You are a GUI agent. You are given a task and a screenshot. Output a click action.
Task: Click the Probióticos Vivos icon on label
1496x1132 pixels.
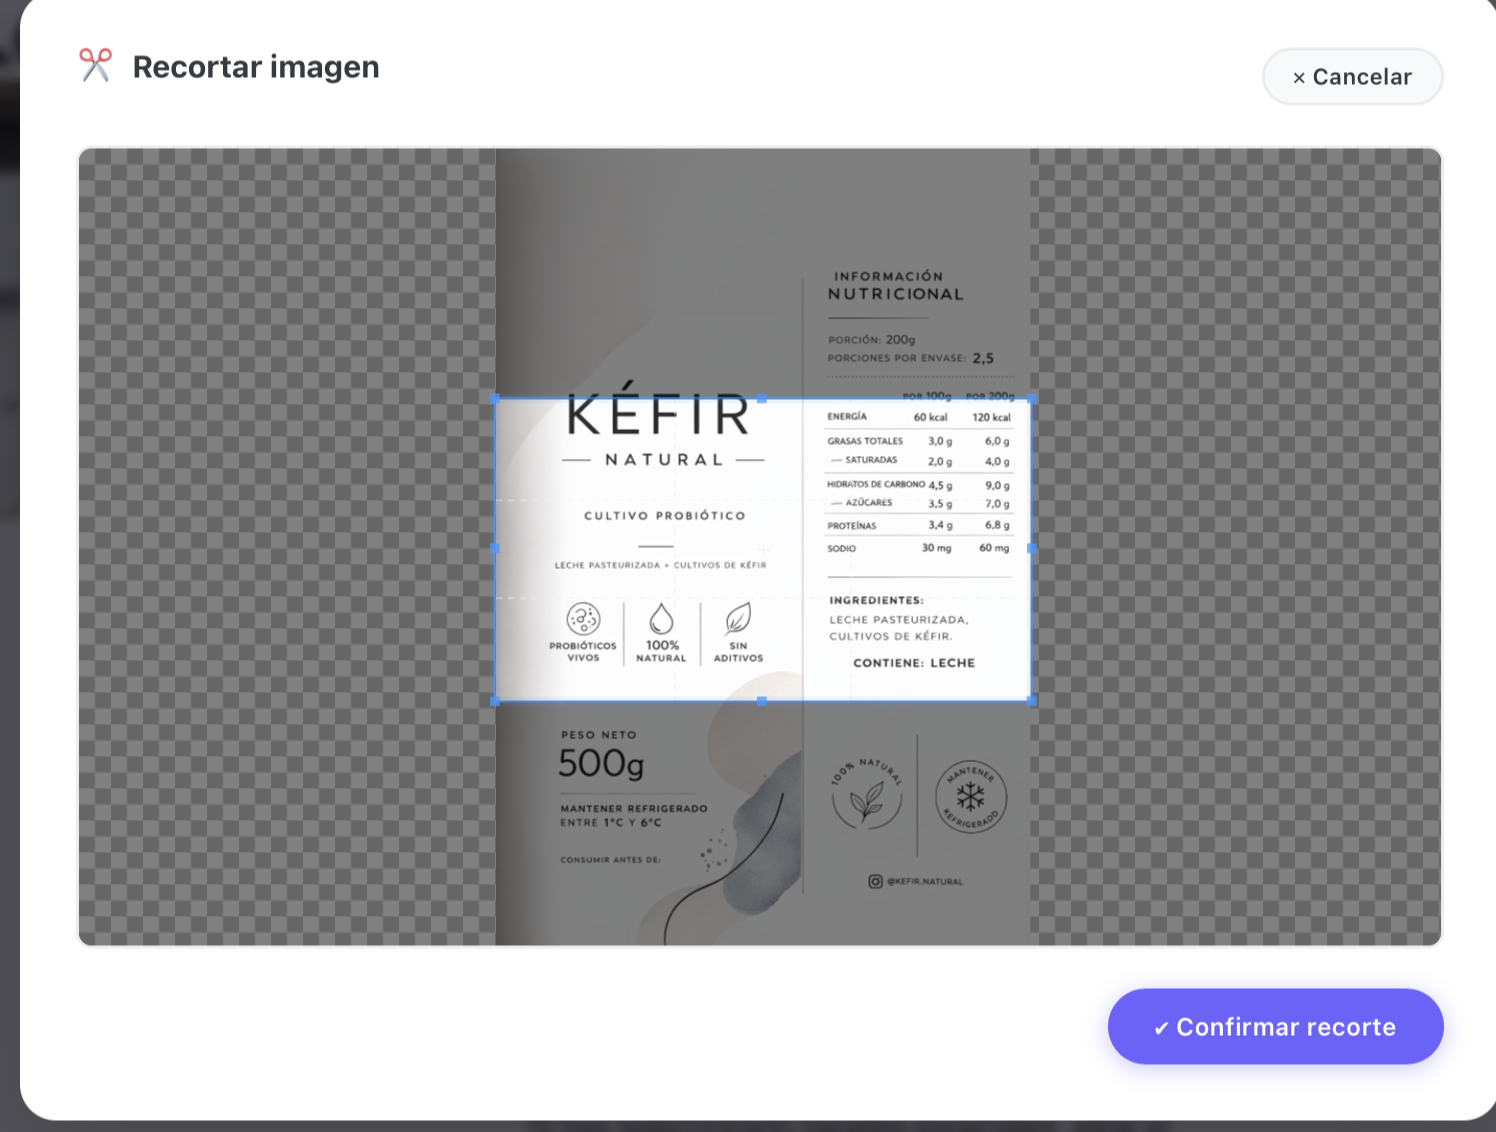(583, 619)
